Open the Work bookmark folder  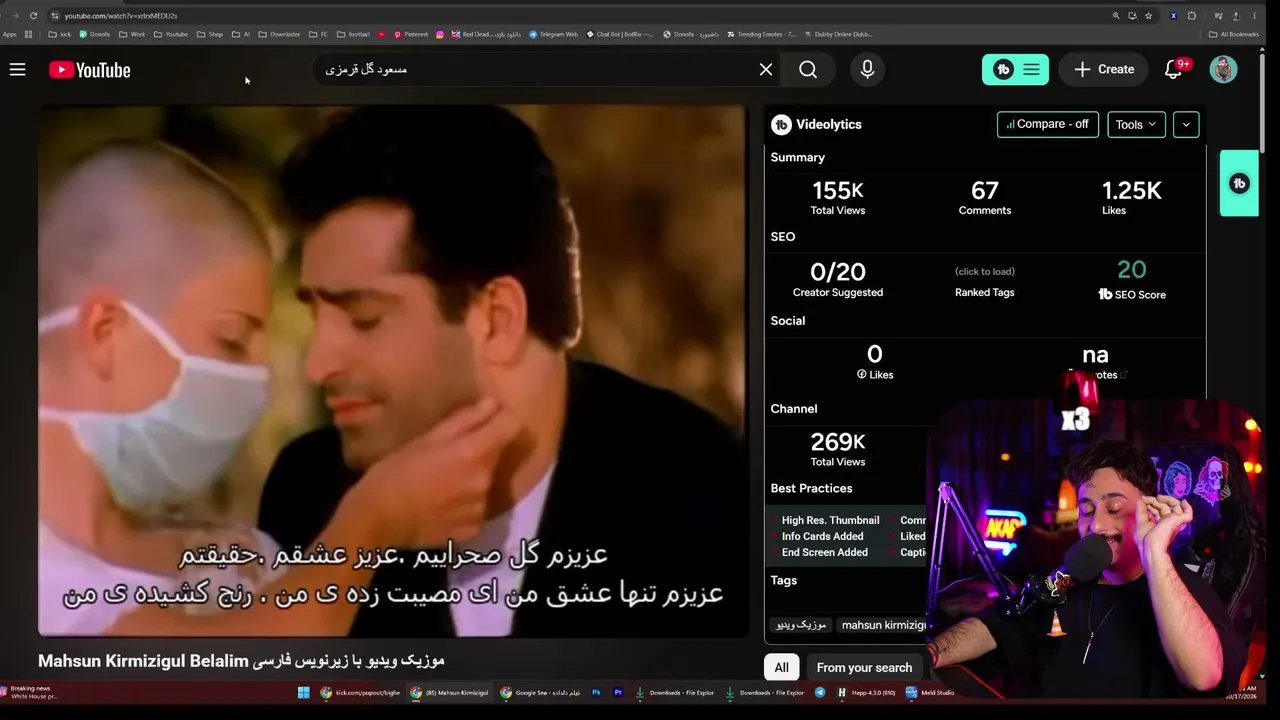(132, 34)
